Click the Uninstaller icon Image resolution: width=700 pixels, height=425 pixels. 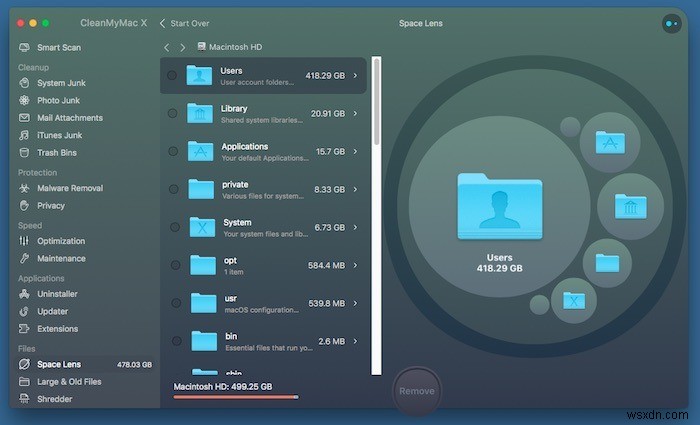24,293
